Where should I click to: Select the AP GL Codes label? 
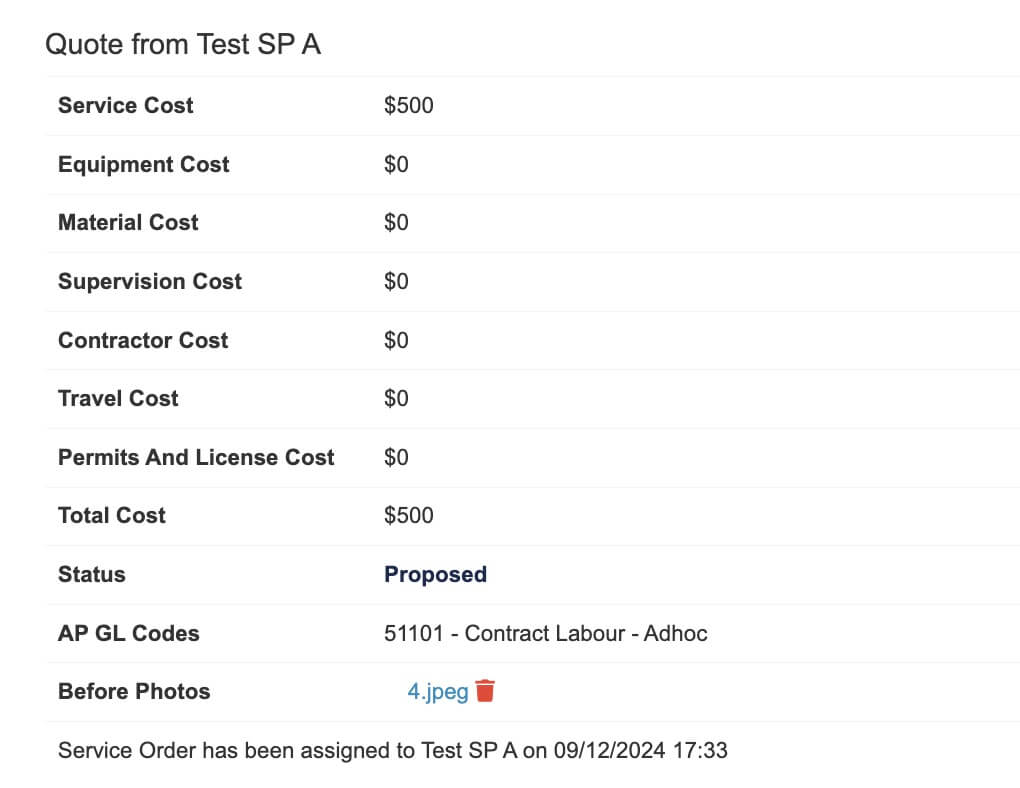(129, 633)
